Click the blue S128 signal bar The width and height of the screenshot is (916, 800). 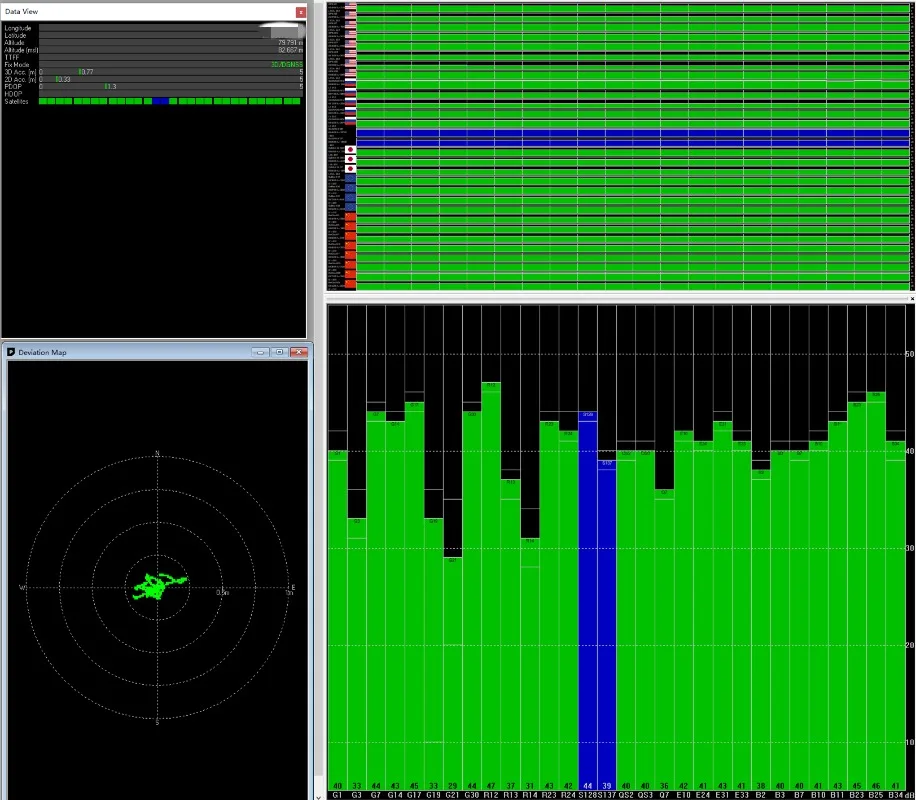[x=588, y=600]
